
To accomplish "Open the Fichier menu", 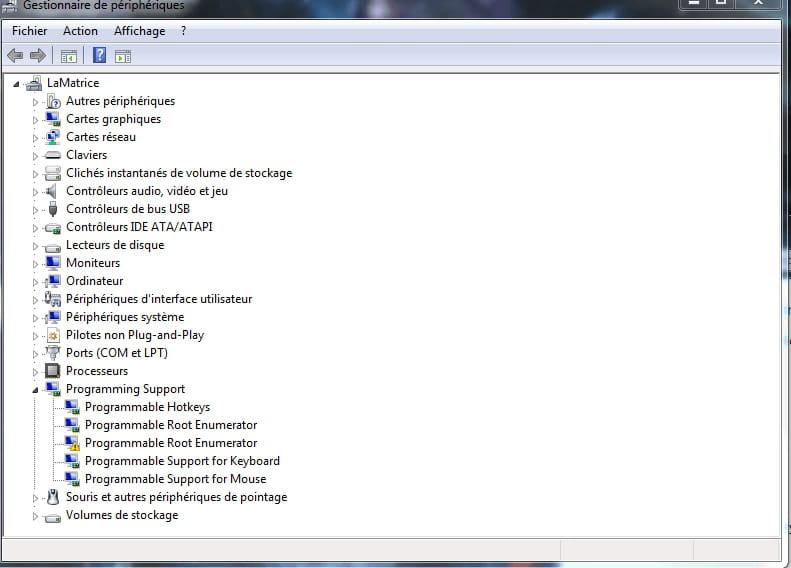I will [x=29, y=31].
